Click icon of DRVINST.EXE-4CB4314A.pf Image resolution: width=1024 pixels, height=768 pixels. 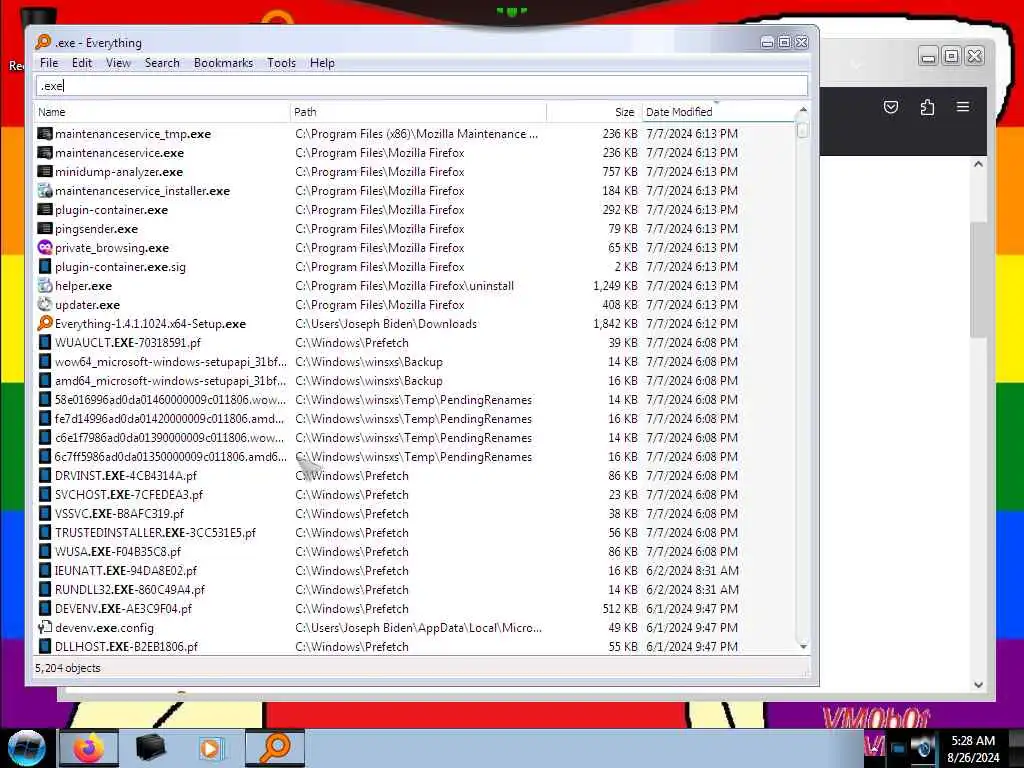coord(44,475)
